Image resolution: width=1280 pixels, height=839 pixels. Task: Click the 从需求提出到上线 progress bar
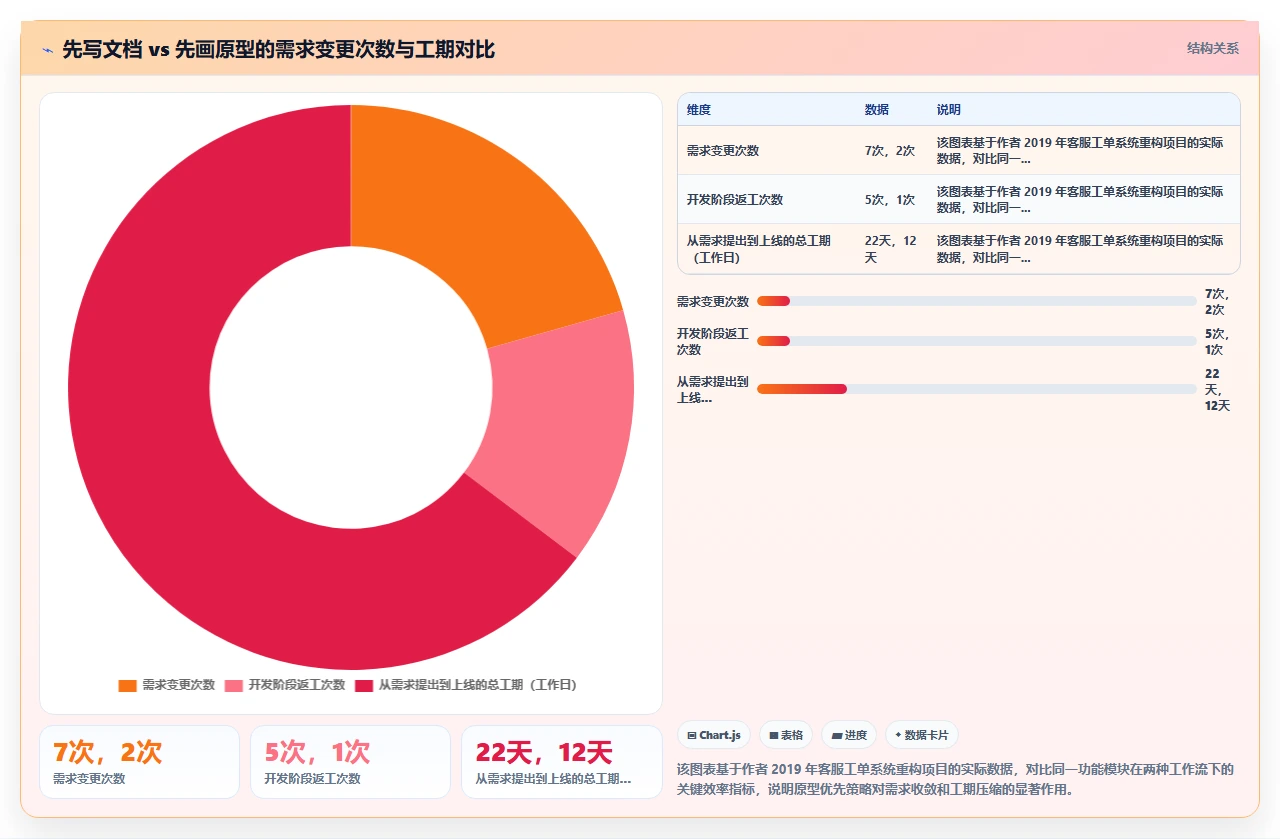tap(976, 389)
